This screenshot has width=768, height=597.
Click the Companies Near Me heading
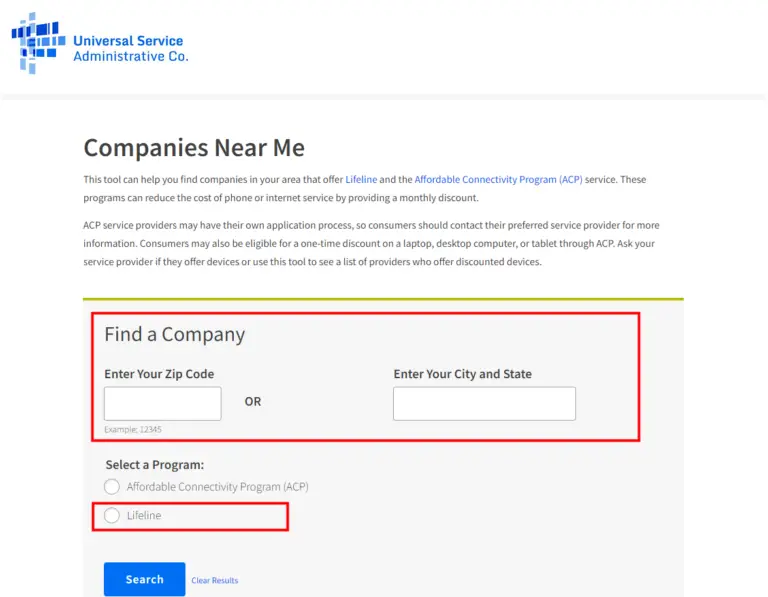click(194, 148)
